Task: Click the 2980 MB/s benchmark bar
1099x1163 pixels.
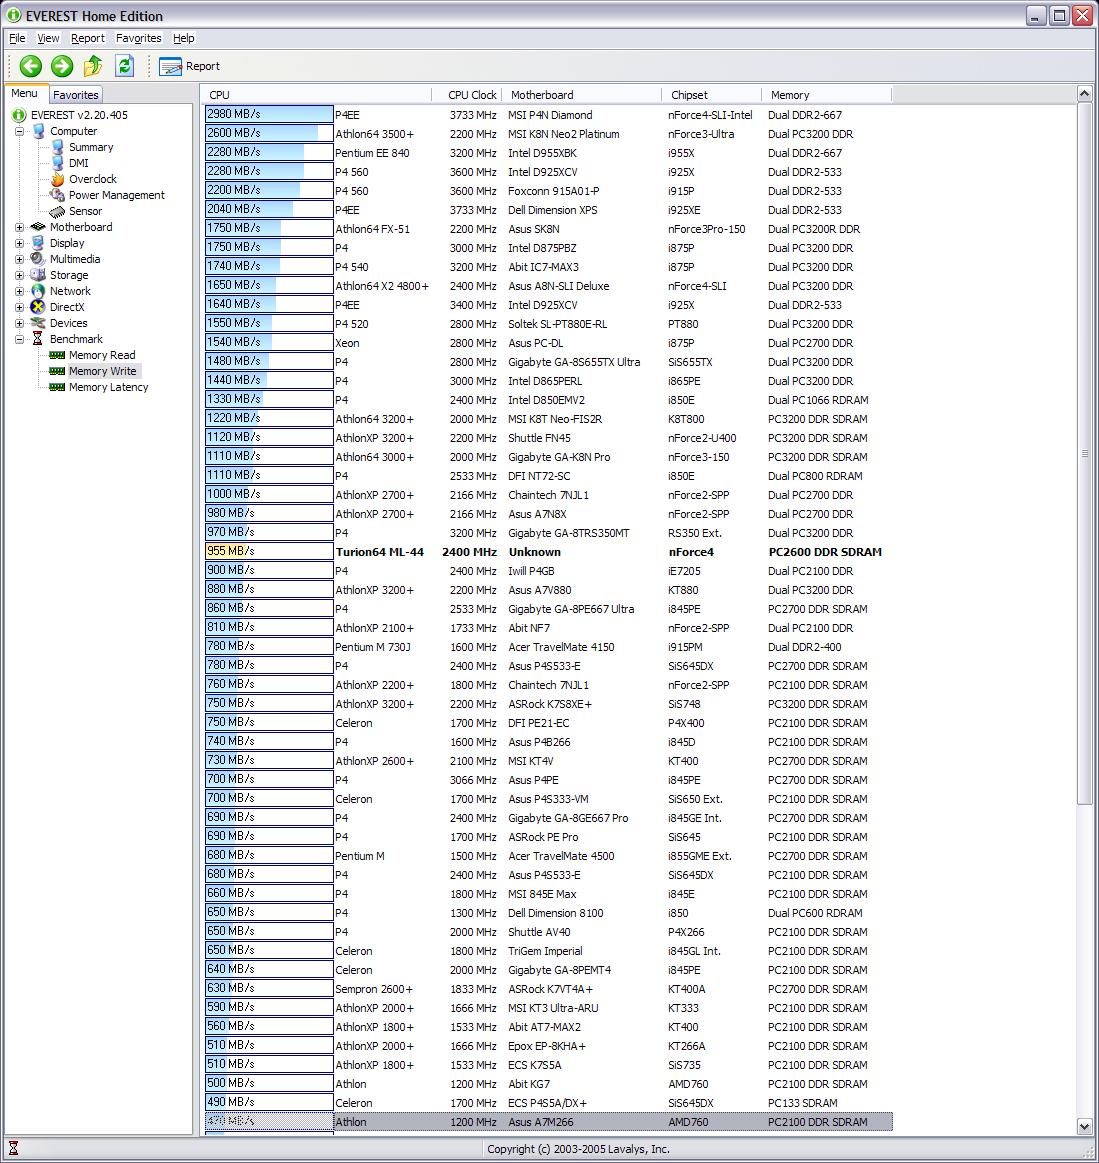Action: (x=269, y=114)
